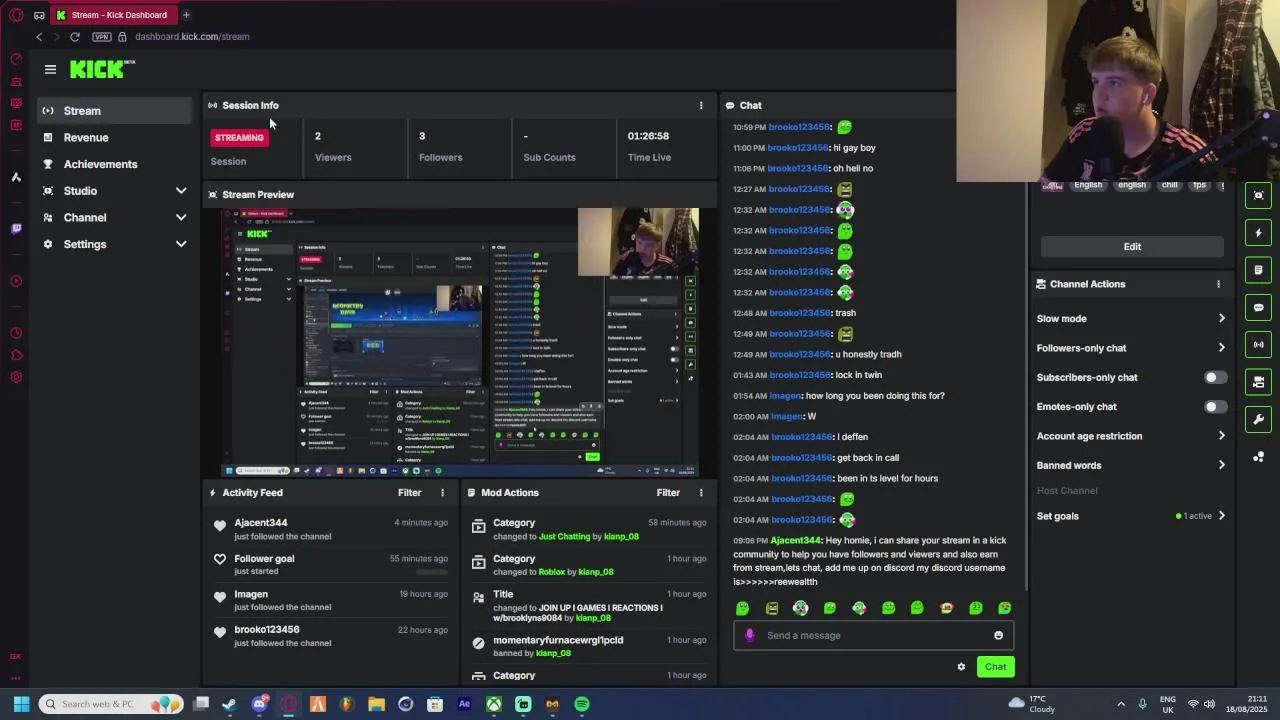
Task: Open the emoji picker in message box
Action: click(998, 635)
